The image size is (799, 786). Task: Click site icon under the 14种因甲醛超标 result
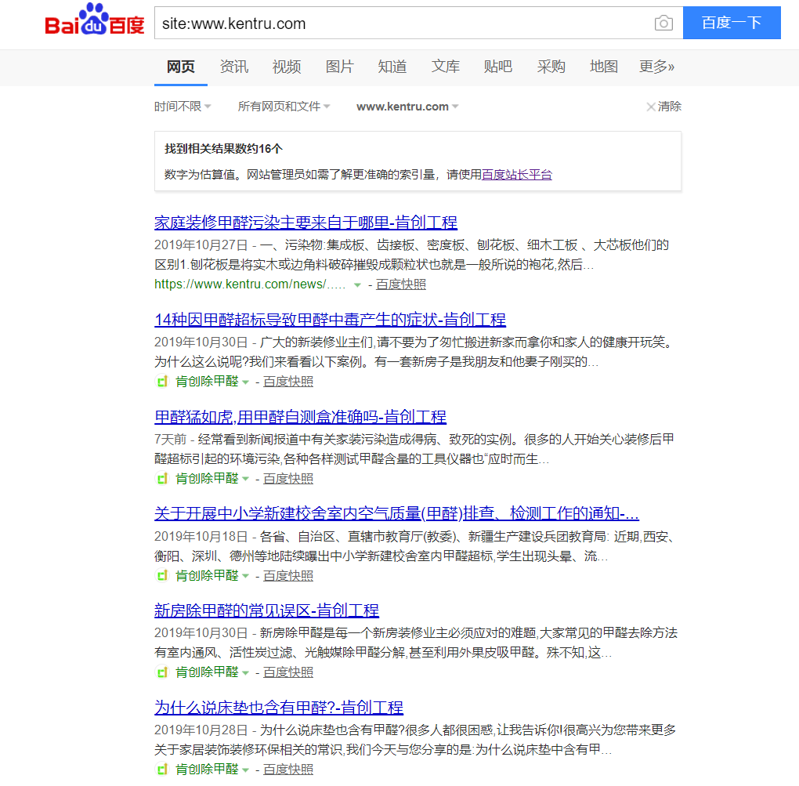click(x=162, y=381)
